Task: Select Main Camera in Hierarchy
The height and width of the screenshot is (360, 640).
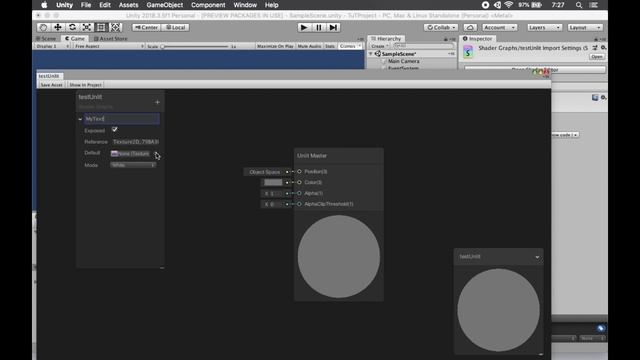Action: (403, 61)
